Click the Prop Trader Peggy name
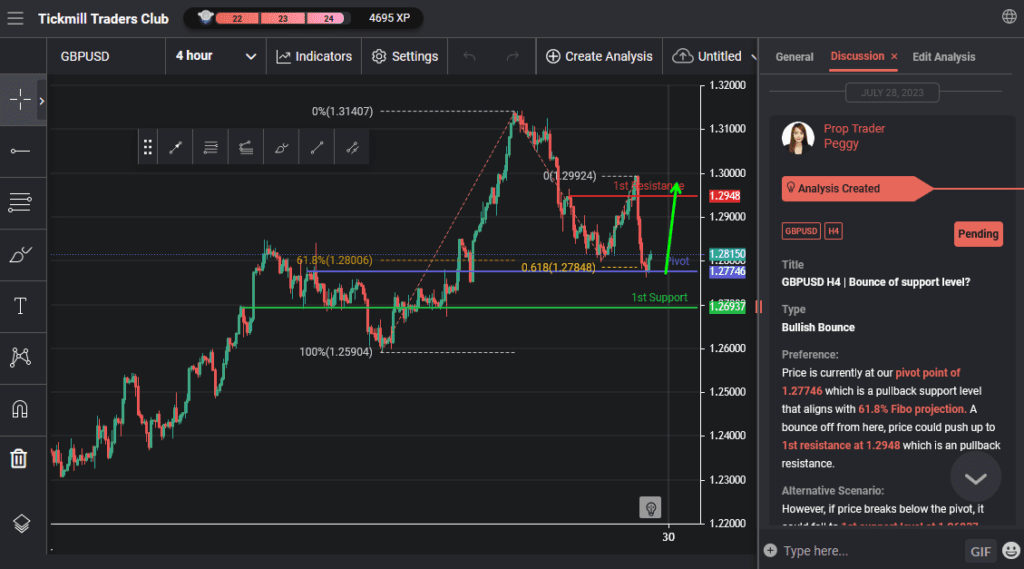This screenshot has width=1024, height=569. pos(854,136)
